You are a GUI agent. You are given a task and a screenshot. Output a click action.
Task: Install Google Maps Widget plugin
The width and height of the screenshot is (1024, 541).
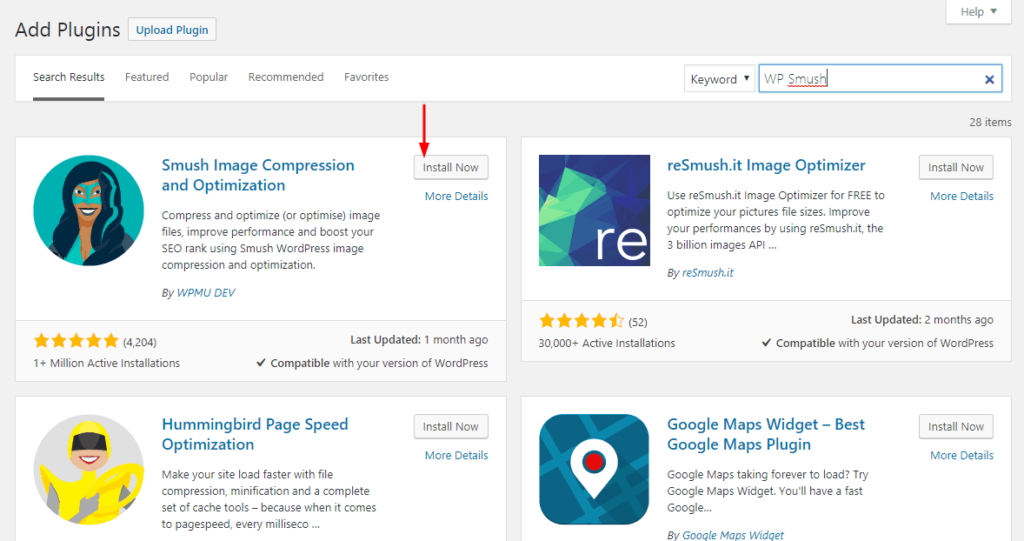[956, 427]
